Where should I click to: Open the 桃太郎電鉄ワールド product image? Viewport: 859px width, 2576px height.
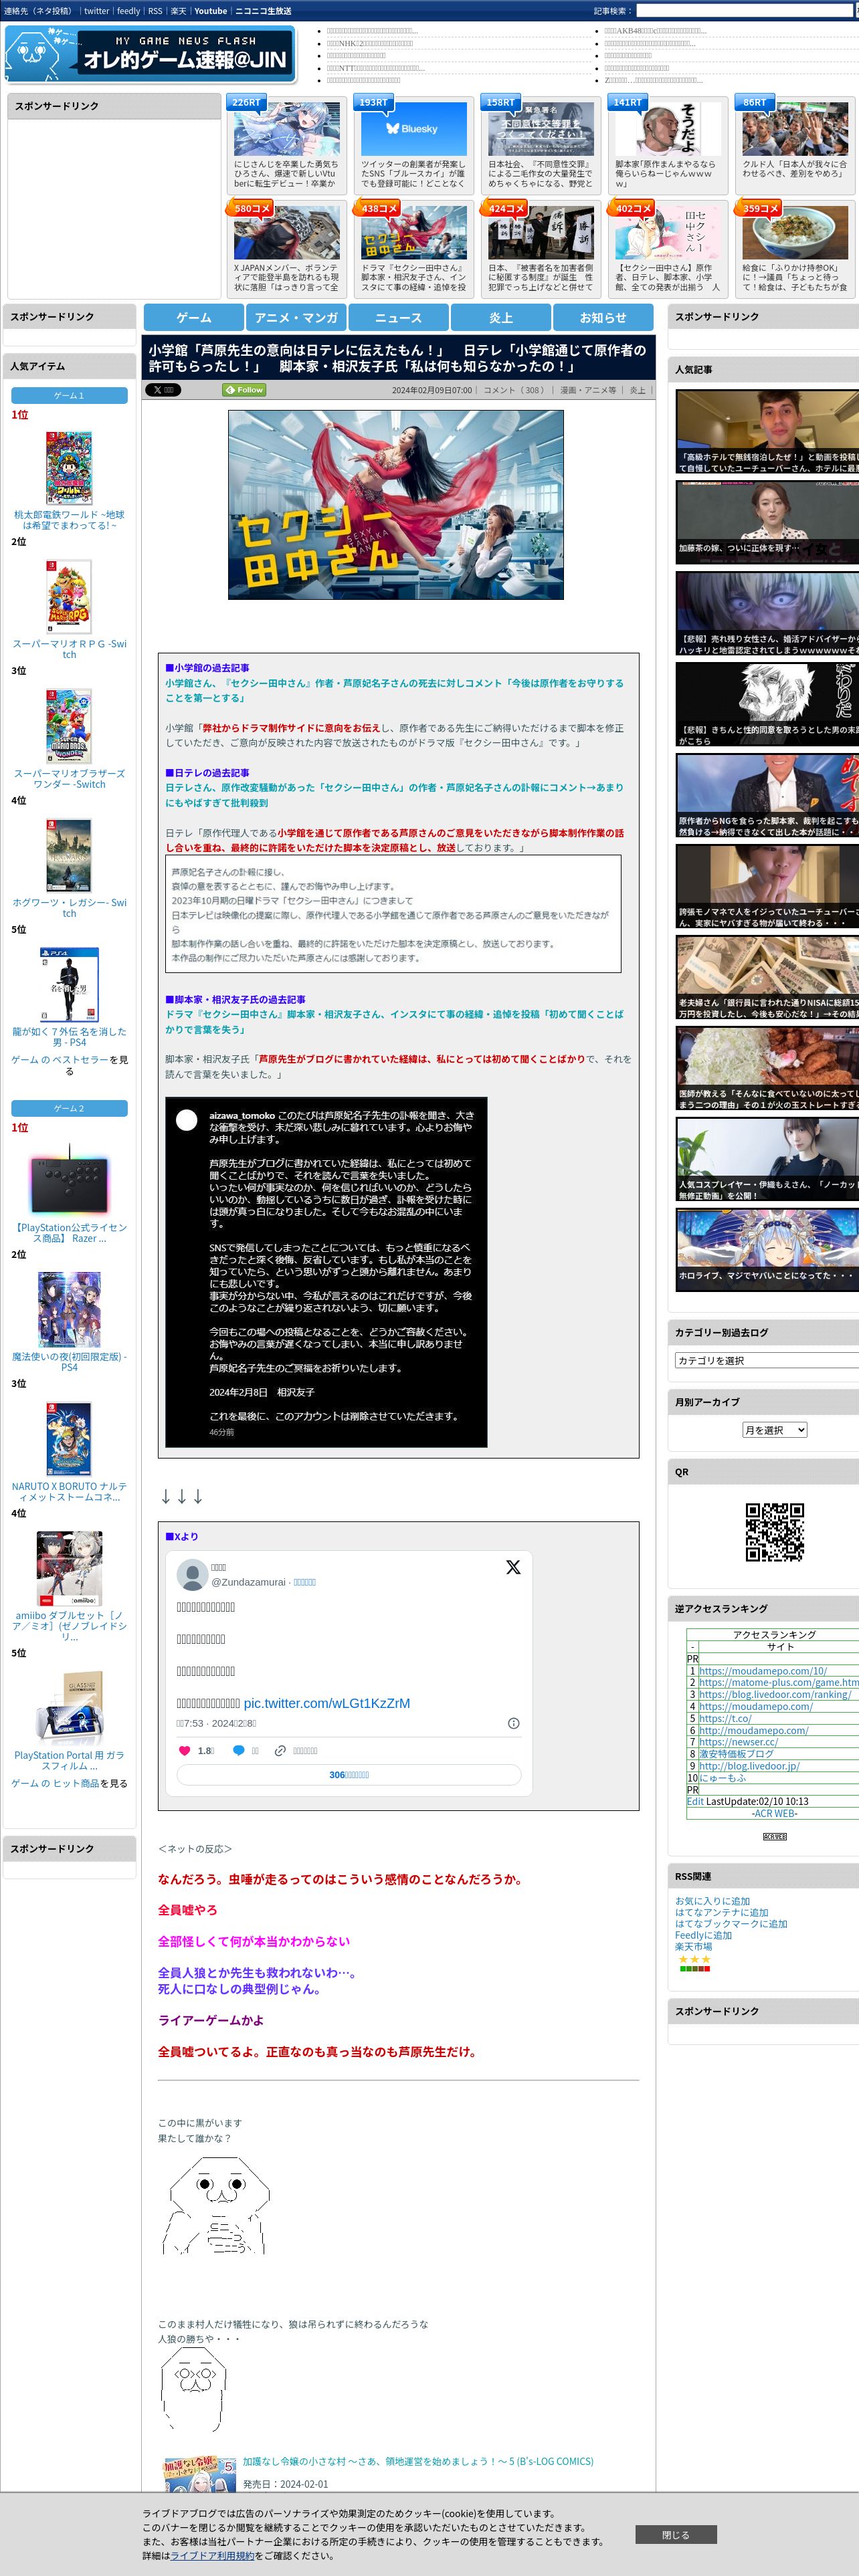point(69,468)
